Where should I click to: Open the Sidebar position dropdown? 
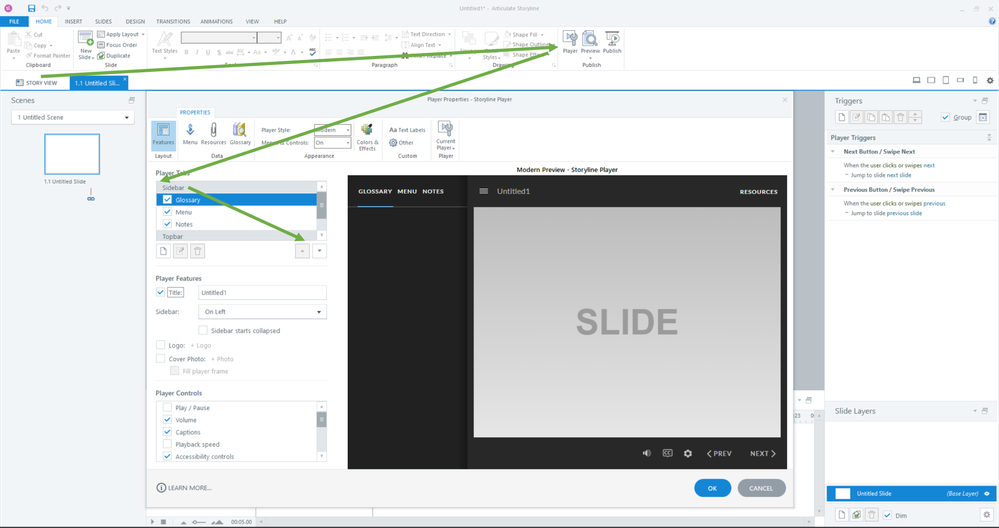tap(262, 311)
